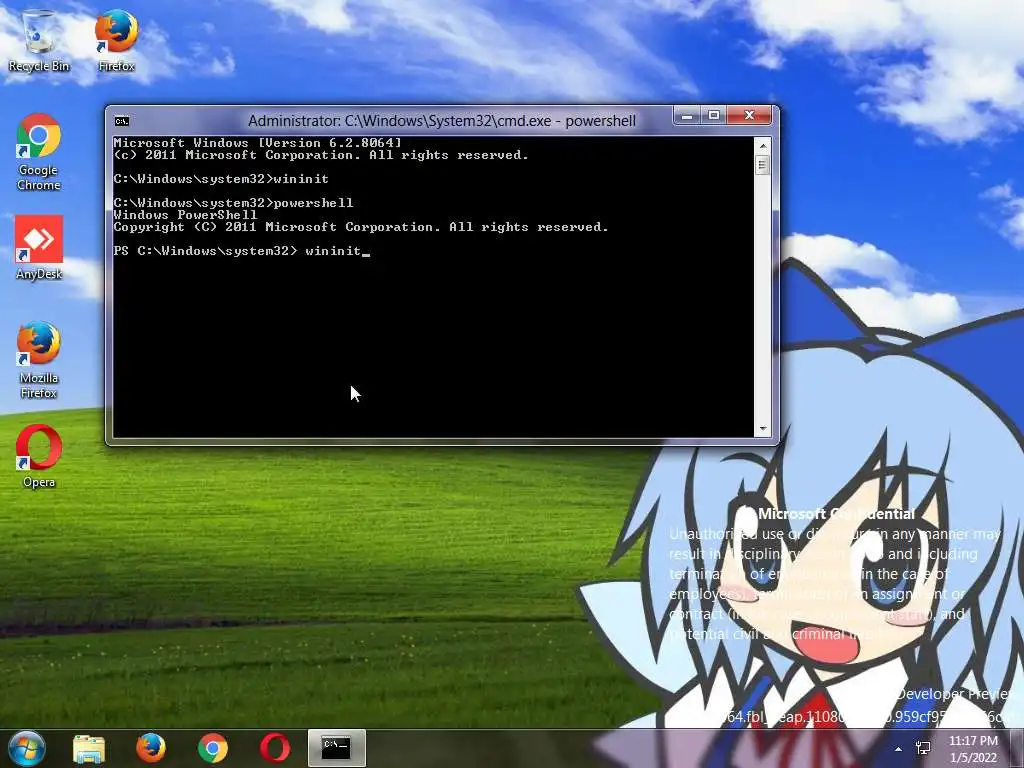Click the 'Windows PowerShell' output line
The image size is (1024, 768).
pos(185,215)
